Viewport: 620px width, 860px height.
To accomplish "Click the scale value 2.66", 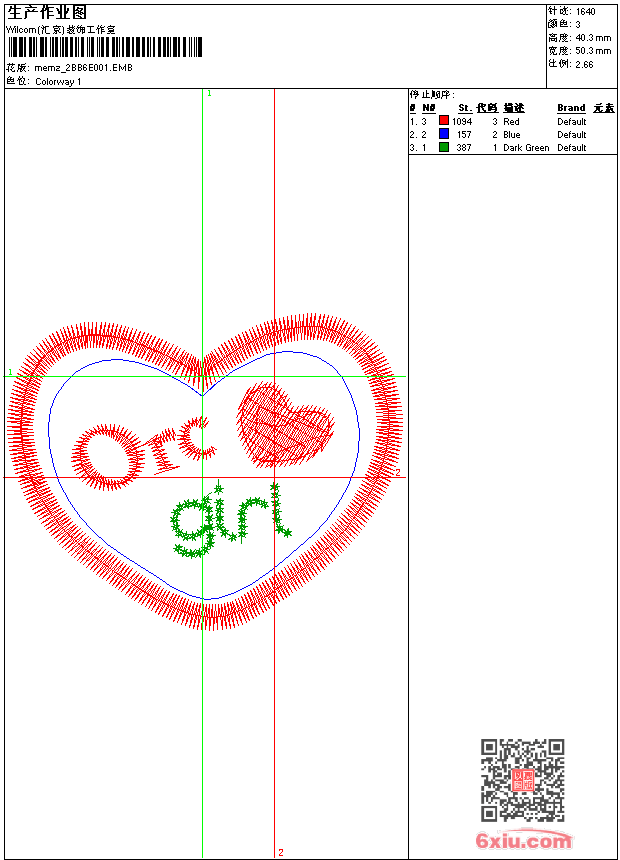I will [x=584, y=64].
